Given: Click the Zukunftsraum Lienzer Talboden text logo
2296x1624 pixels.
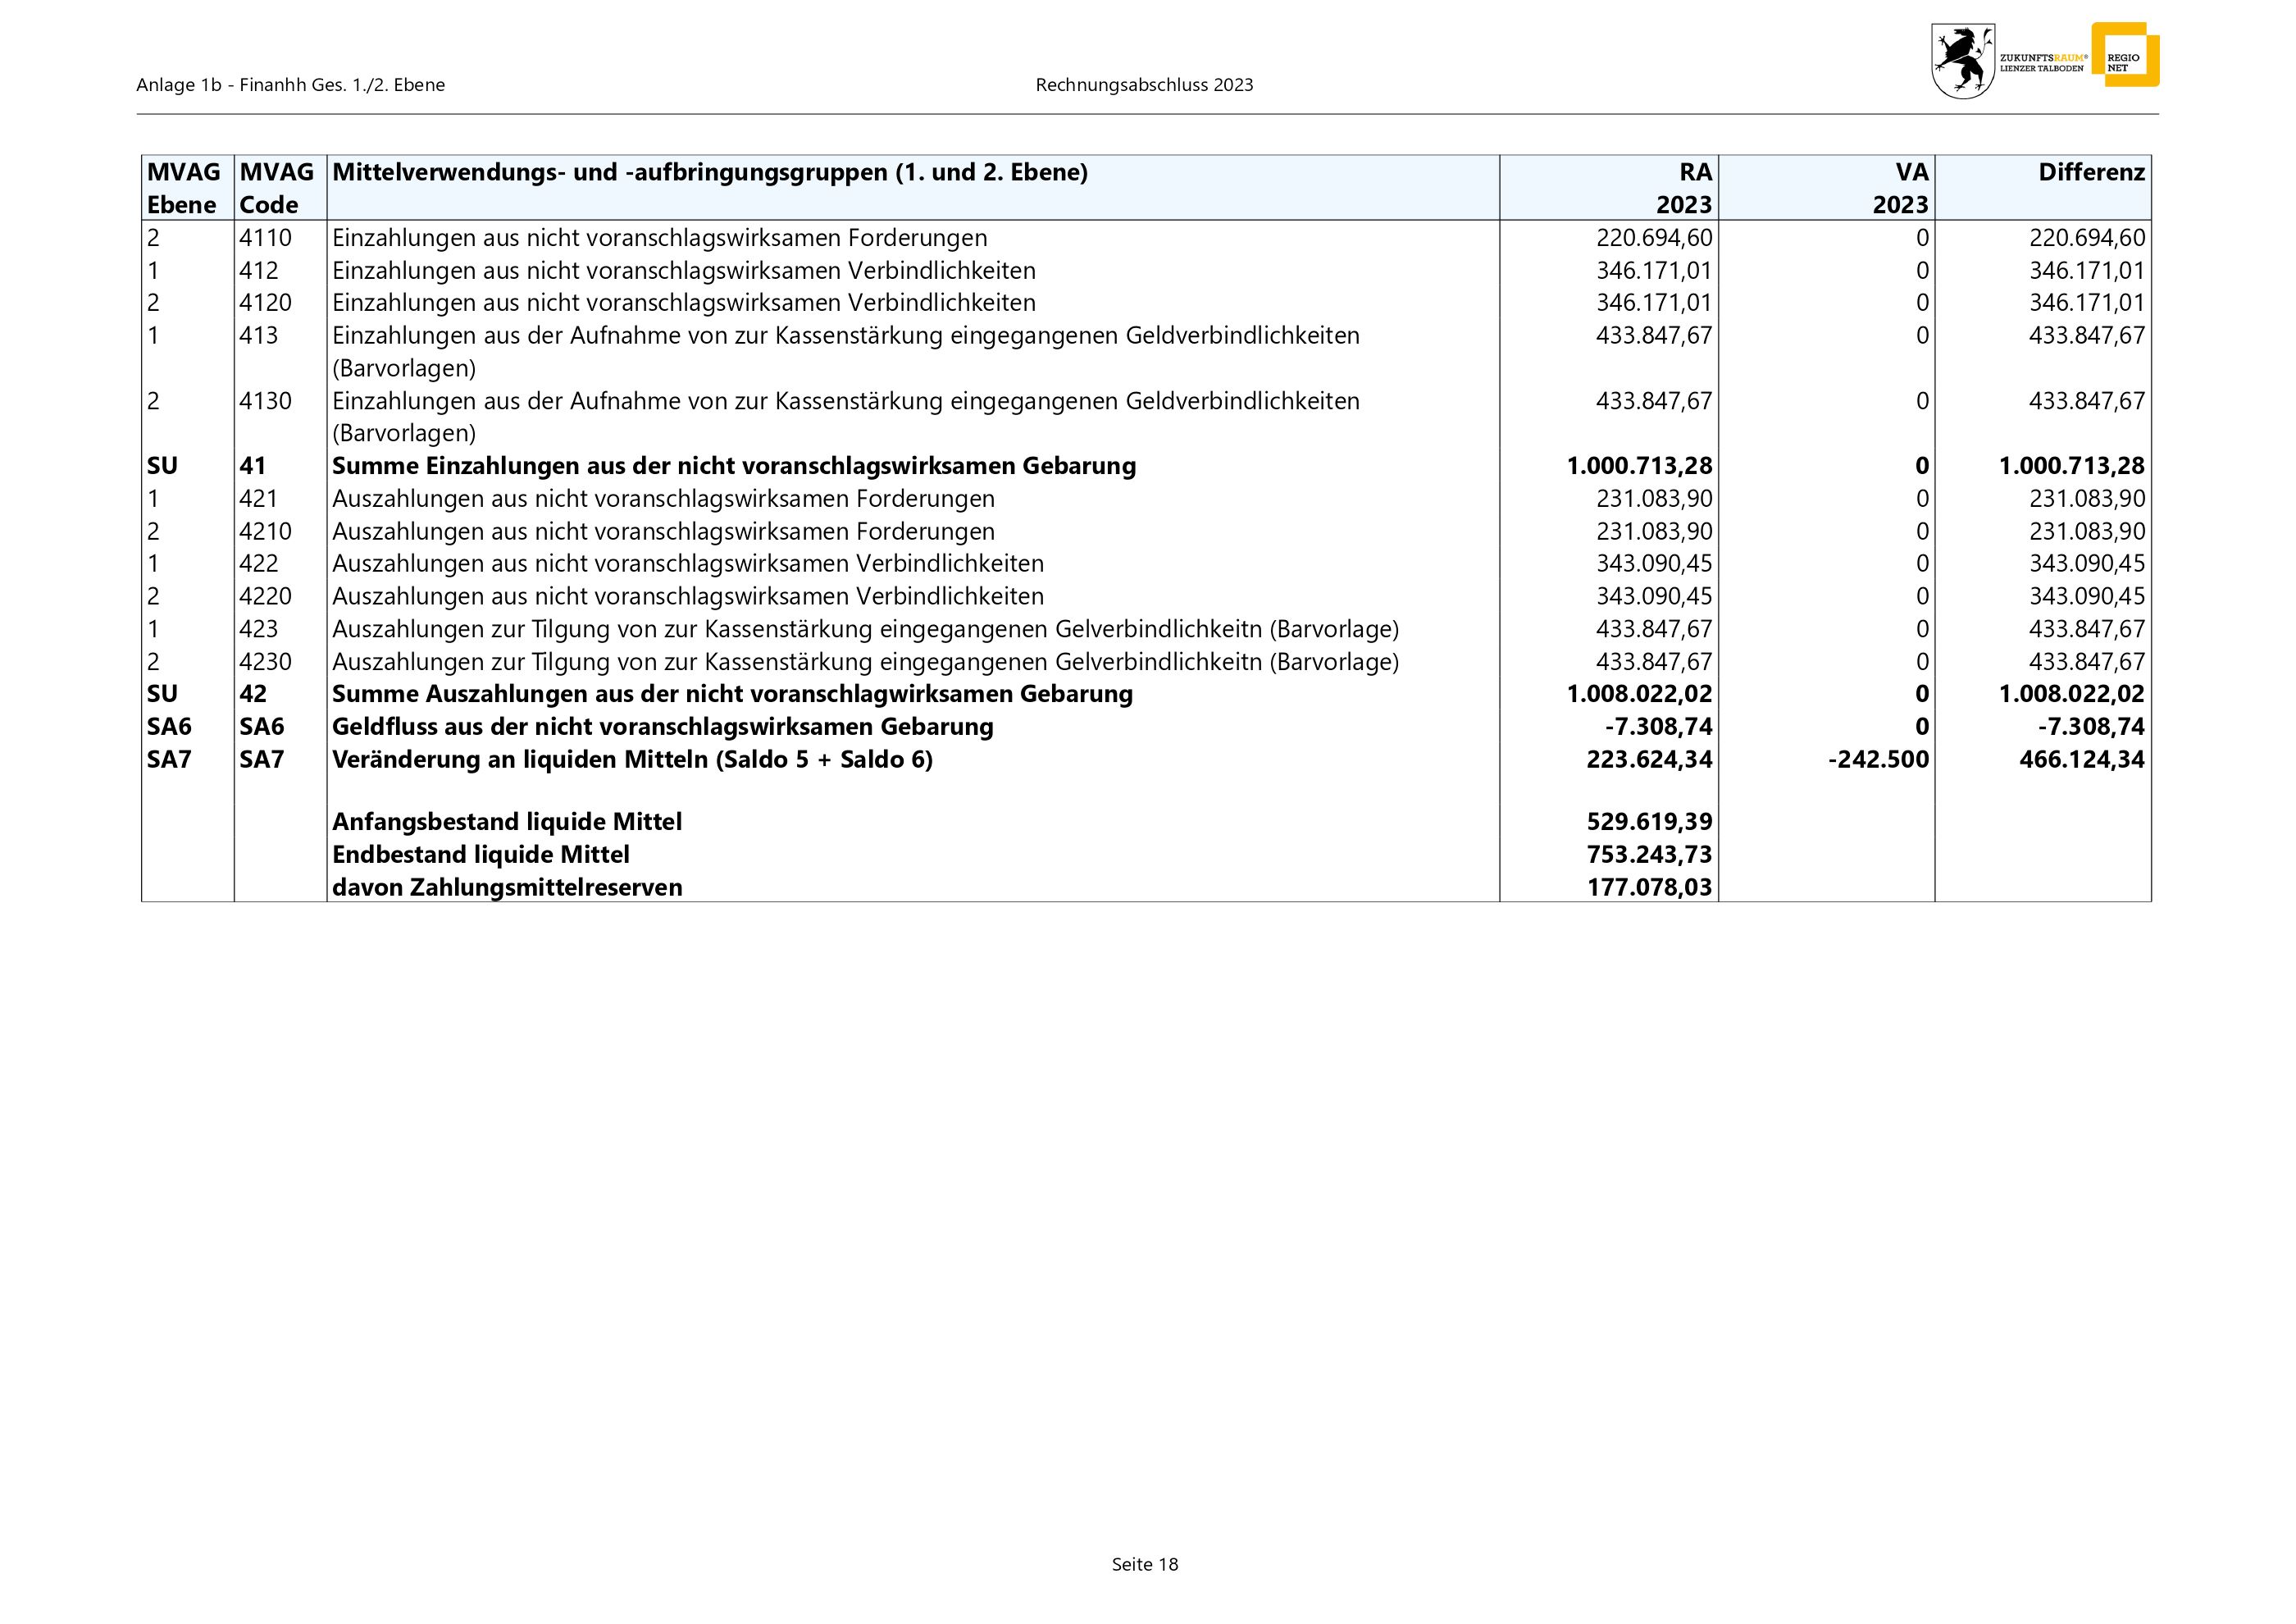Looking at the screenshot, I should [x=2042, y=62].
